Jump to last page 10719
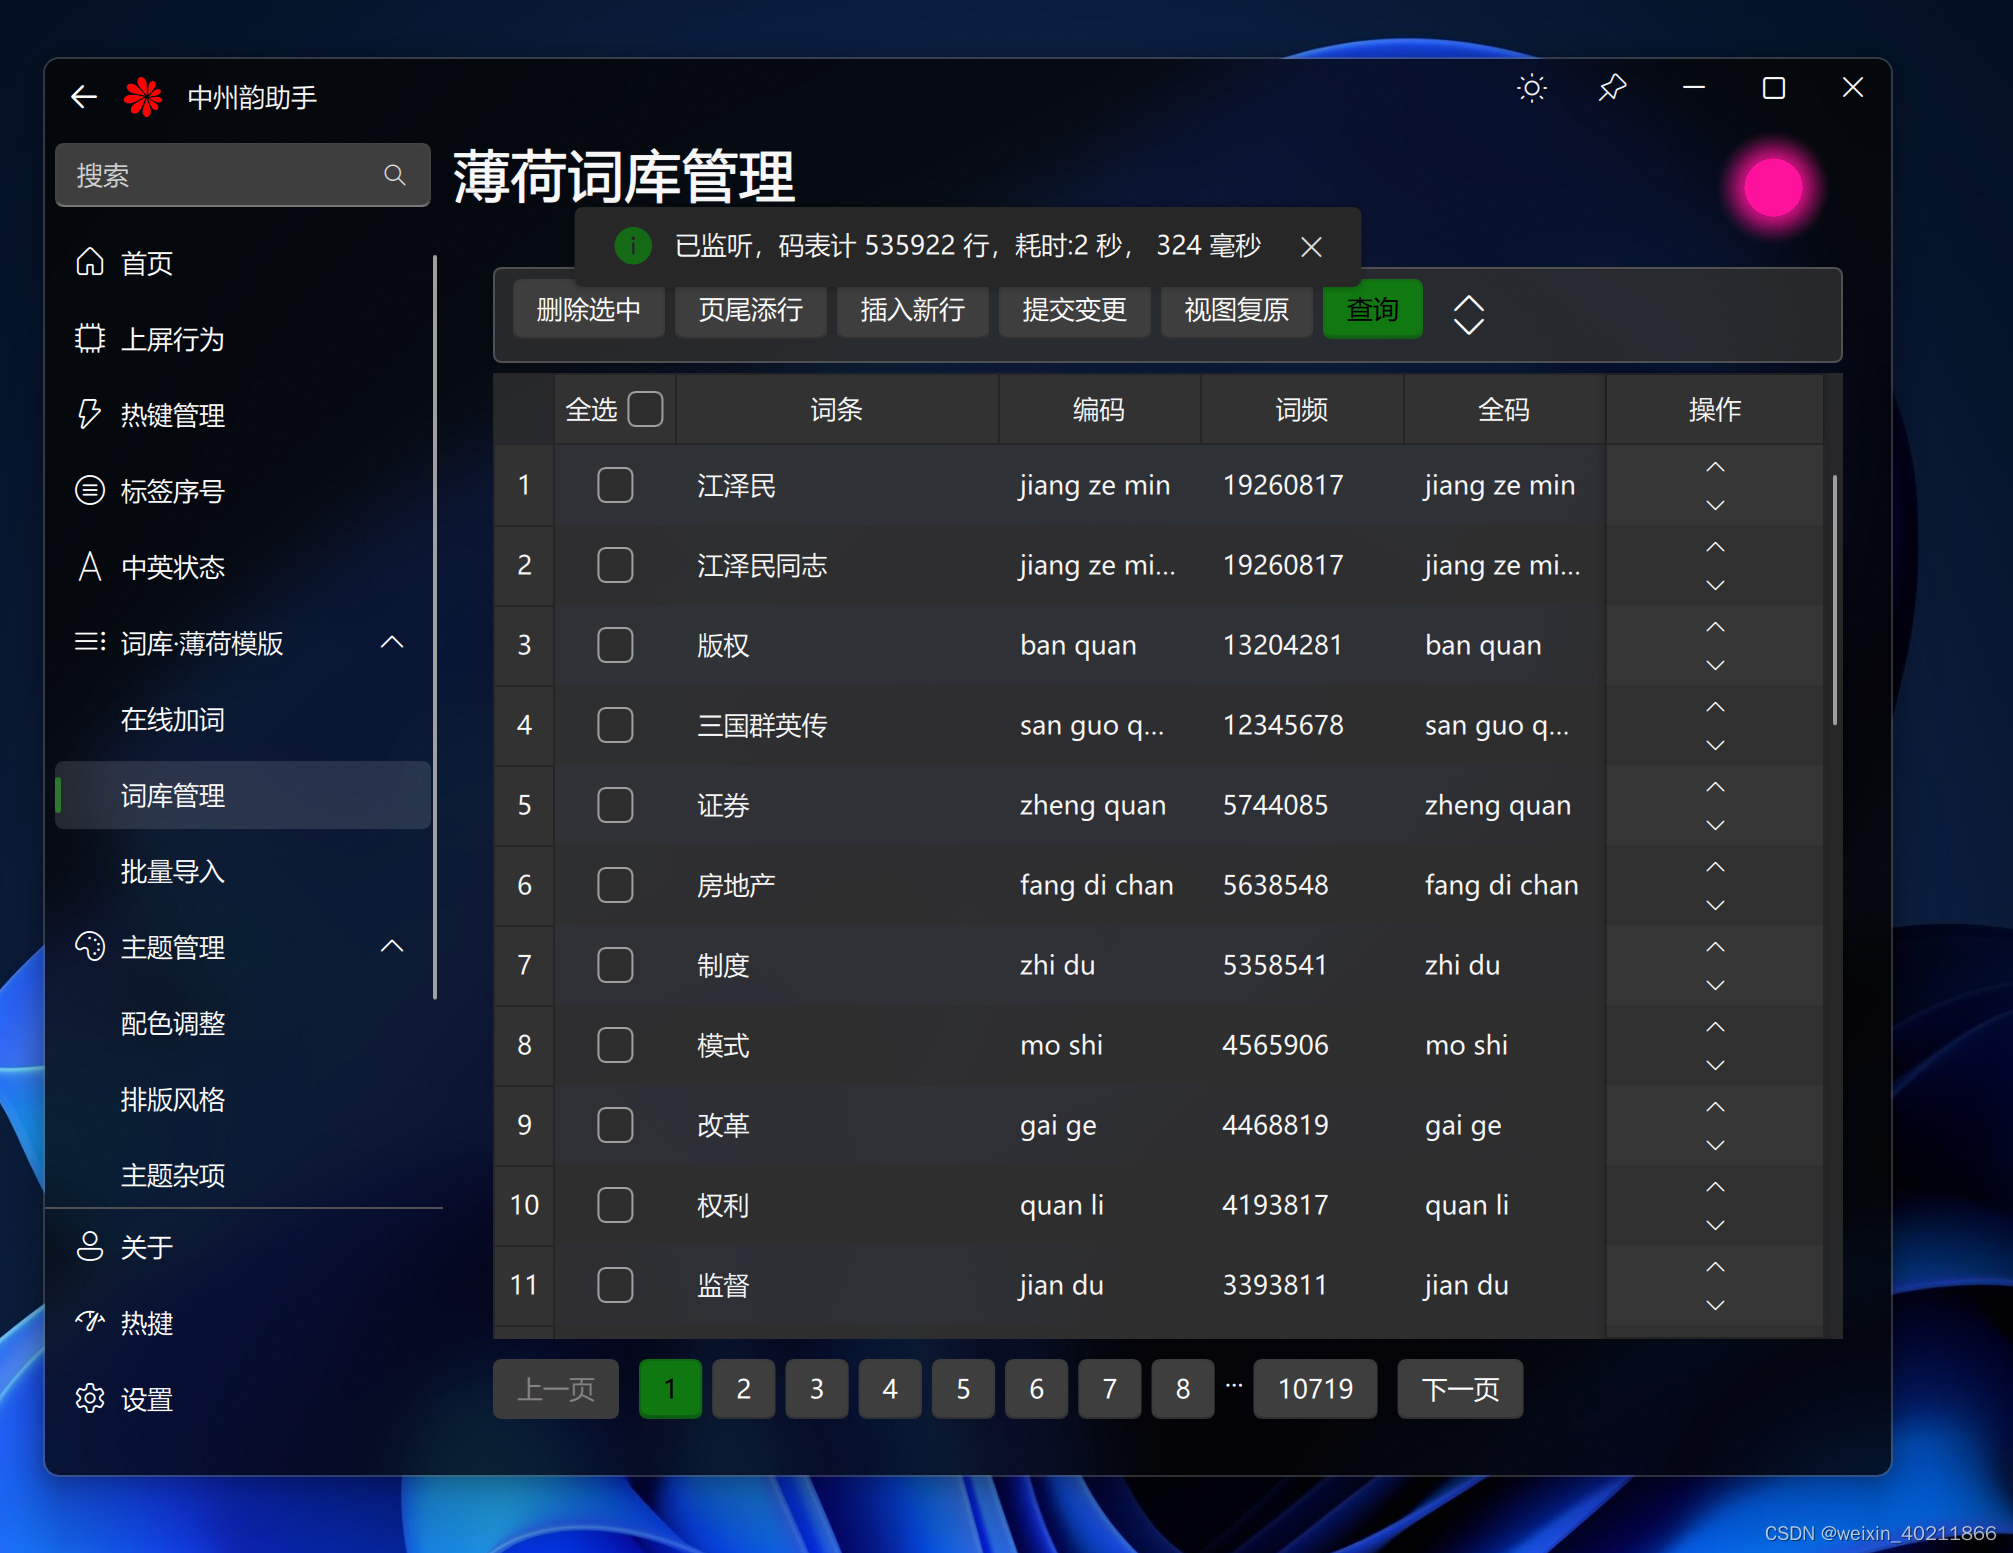The image size is (2013, 1553). [x=1314, y=1388]
